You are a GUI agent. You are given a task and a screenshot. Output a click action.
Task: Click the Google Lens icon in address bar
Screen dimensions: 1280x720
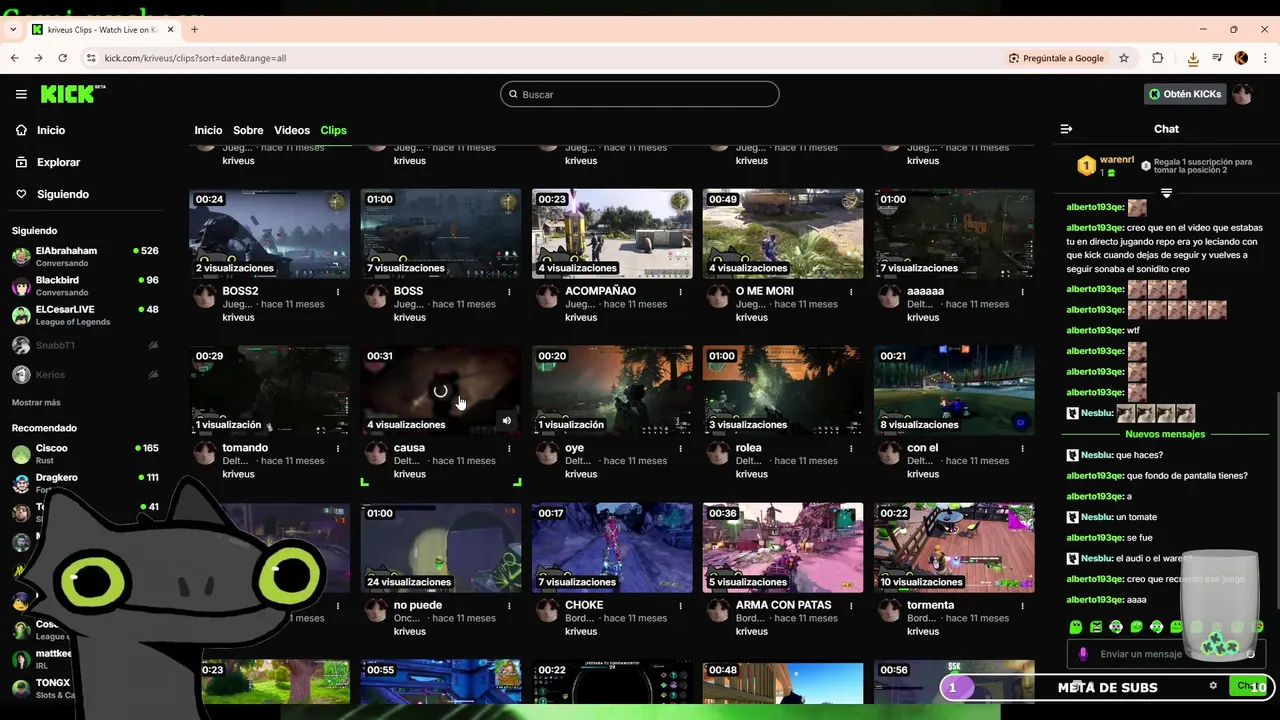pyautogui.click(x=1014, y=58)
